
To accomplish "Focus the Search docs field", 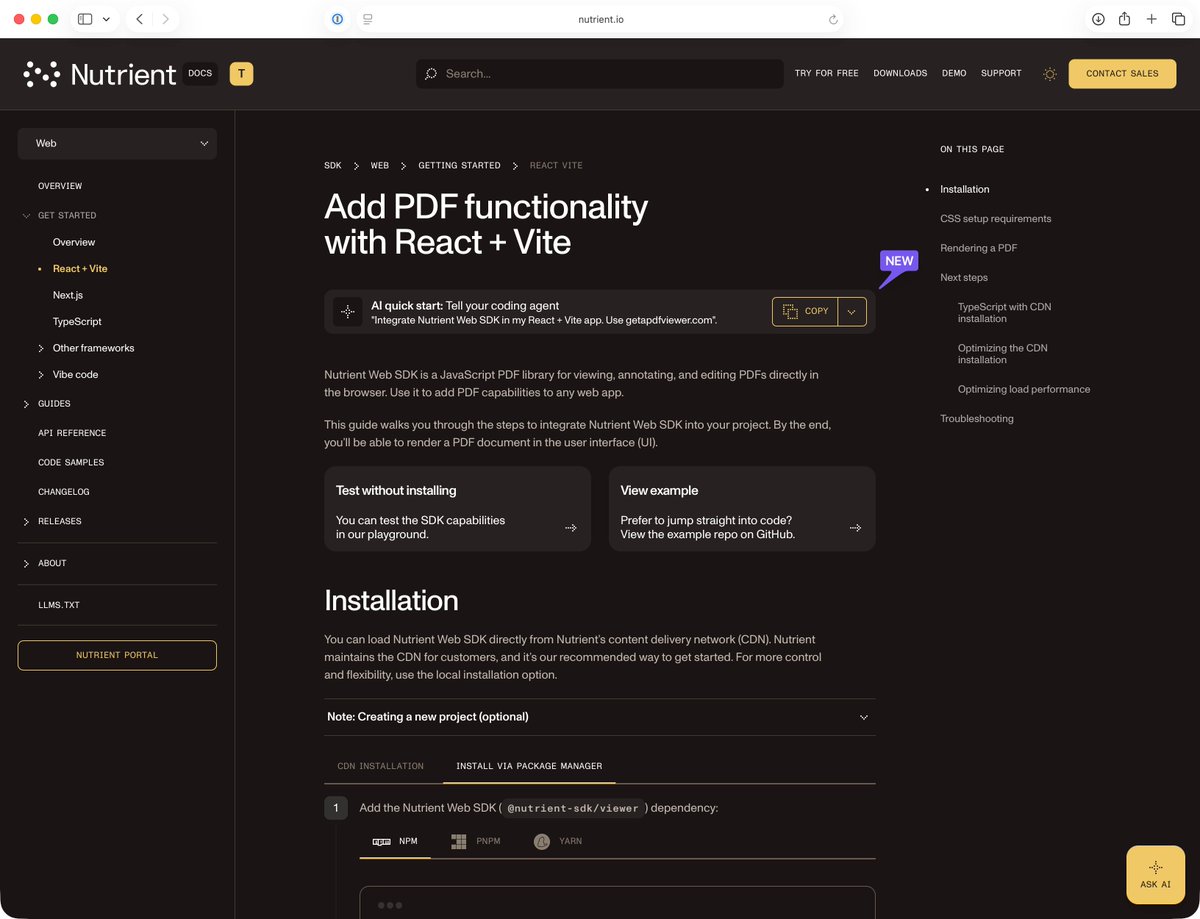I will [600, 74].
